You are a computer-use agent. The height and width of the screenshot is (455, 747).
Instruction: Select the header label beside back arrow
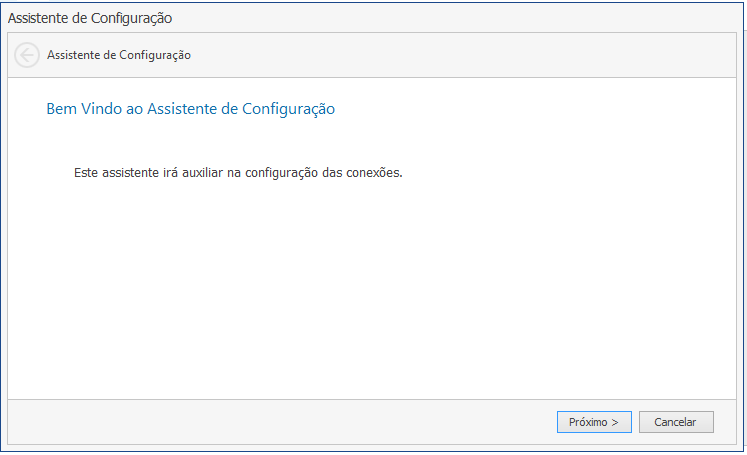point(119,55)
